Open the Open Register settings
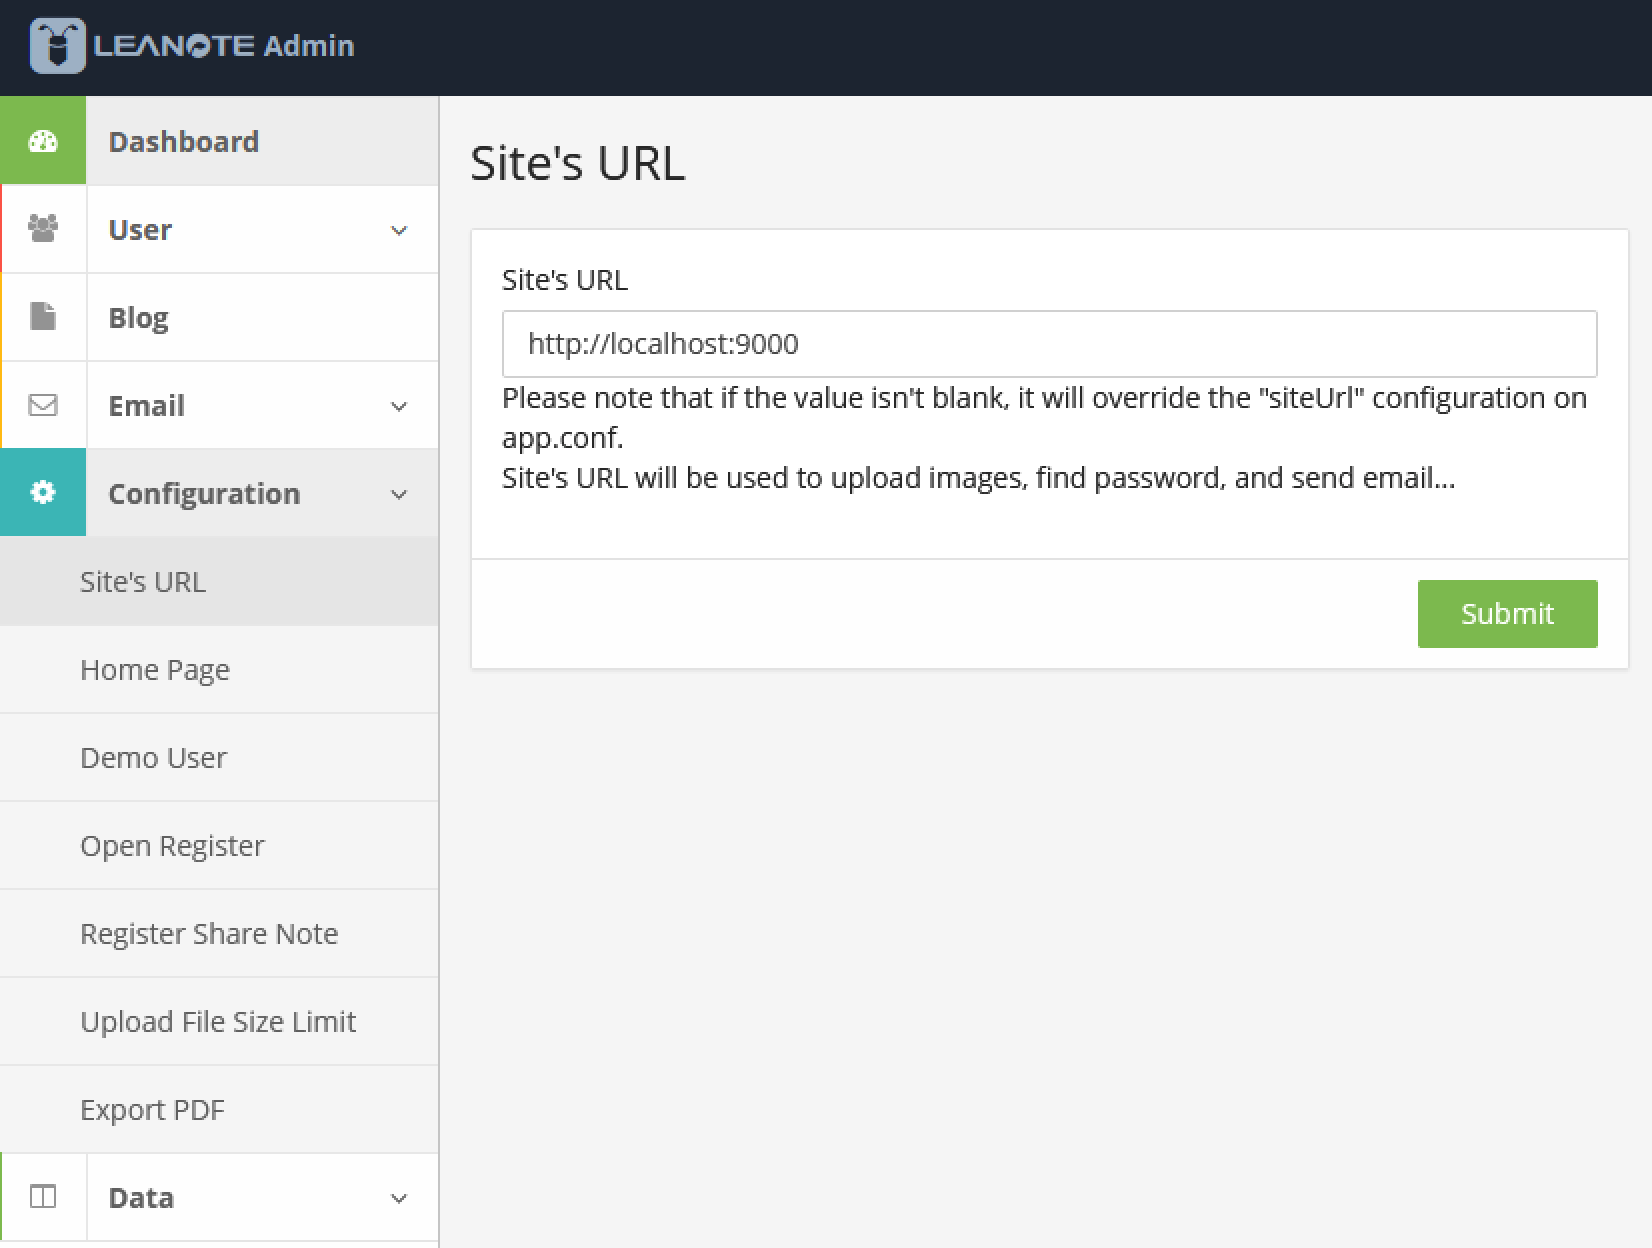This screenshot has height=1248, width=1652. (x=172, y=846)
